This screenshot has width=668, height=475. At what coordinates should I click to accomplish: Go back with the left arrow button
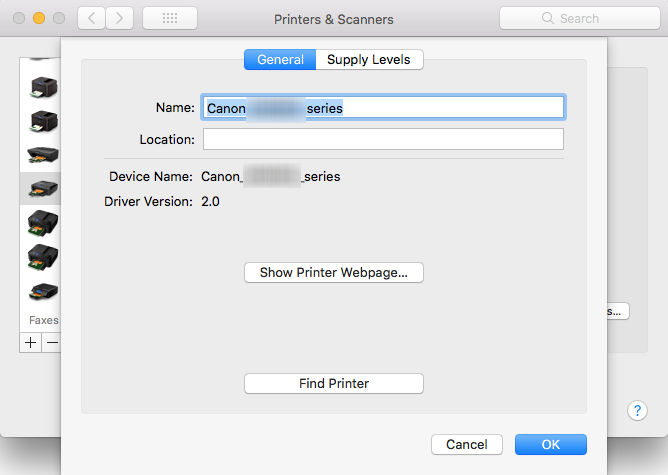91,18
